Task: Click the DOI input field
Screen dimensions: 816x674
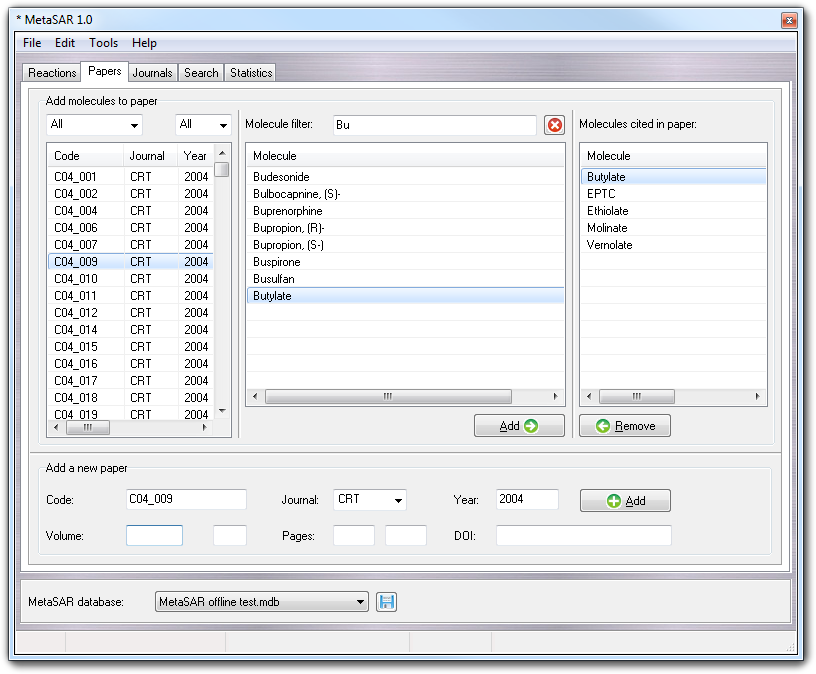Action: click(x=583, y=536)
